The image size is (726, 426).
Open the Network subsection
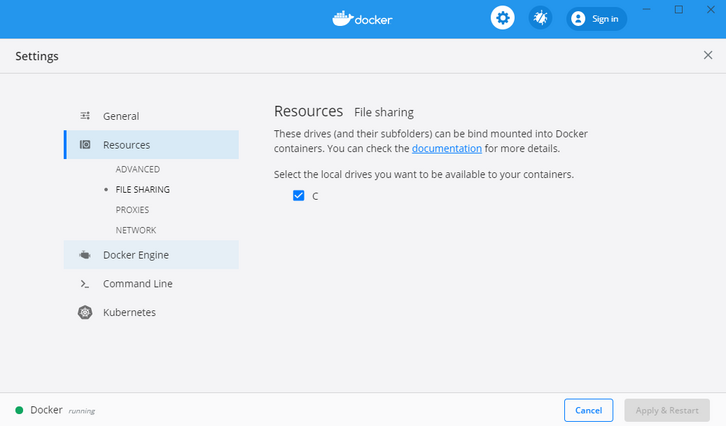[135, 230]
